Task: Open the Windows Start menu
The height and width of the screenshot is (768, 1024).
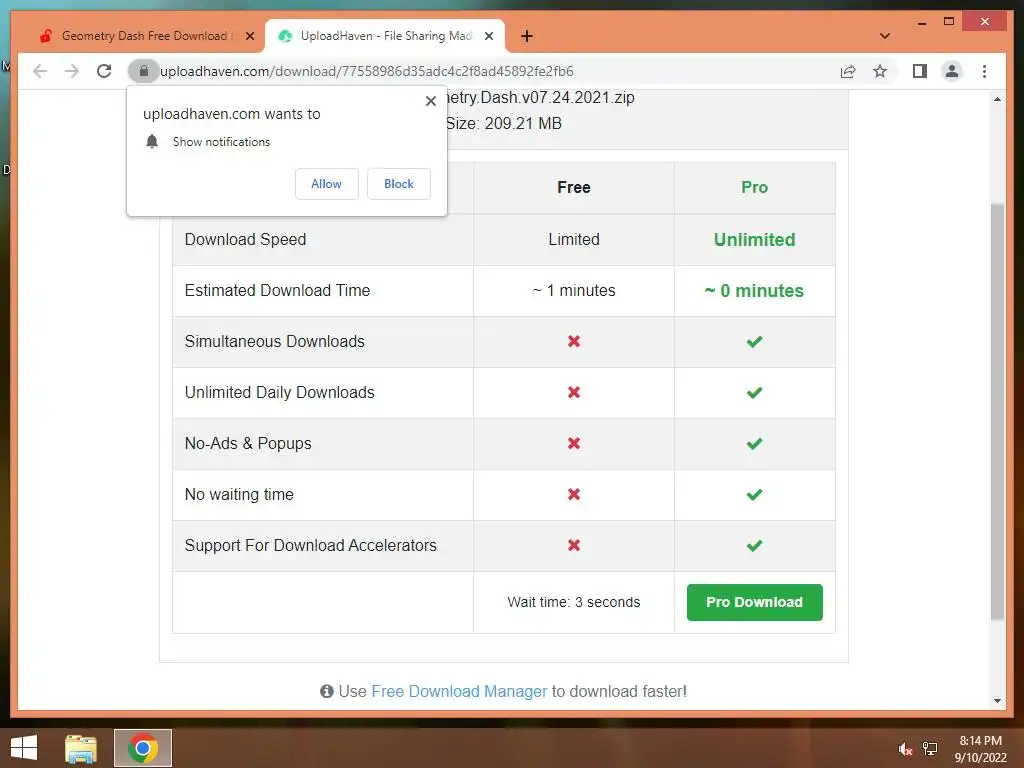Action: click(24, 748)
